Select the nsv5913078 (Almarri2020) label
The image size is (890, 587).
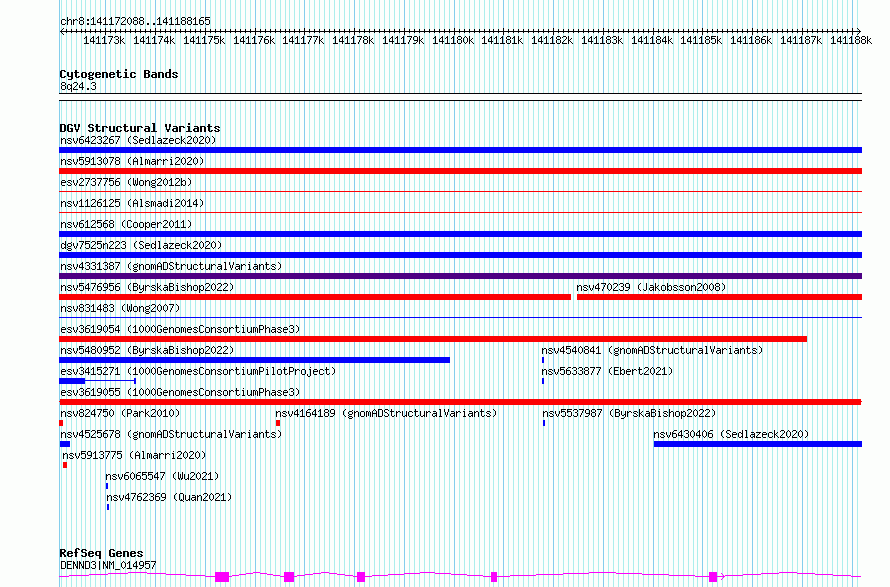point(132,161)
